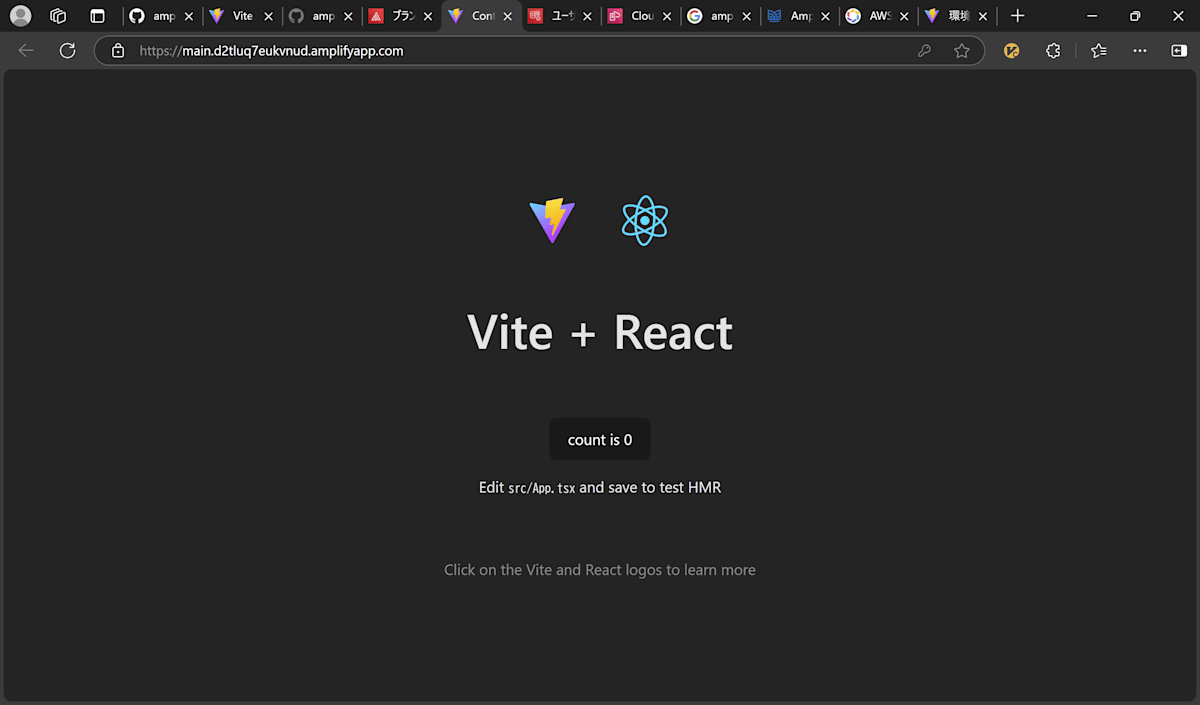Viewport: 1200px width, 705px height.
Task: Minimize the browser window
Action: pos(1089,16)
